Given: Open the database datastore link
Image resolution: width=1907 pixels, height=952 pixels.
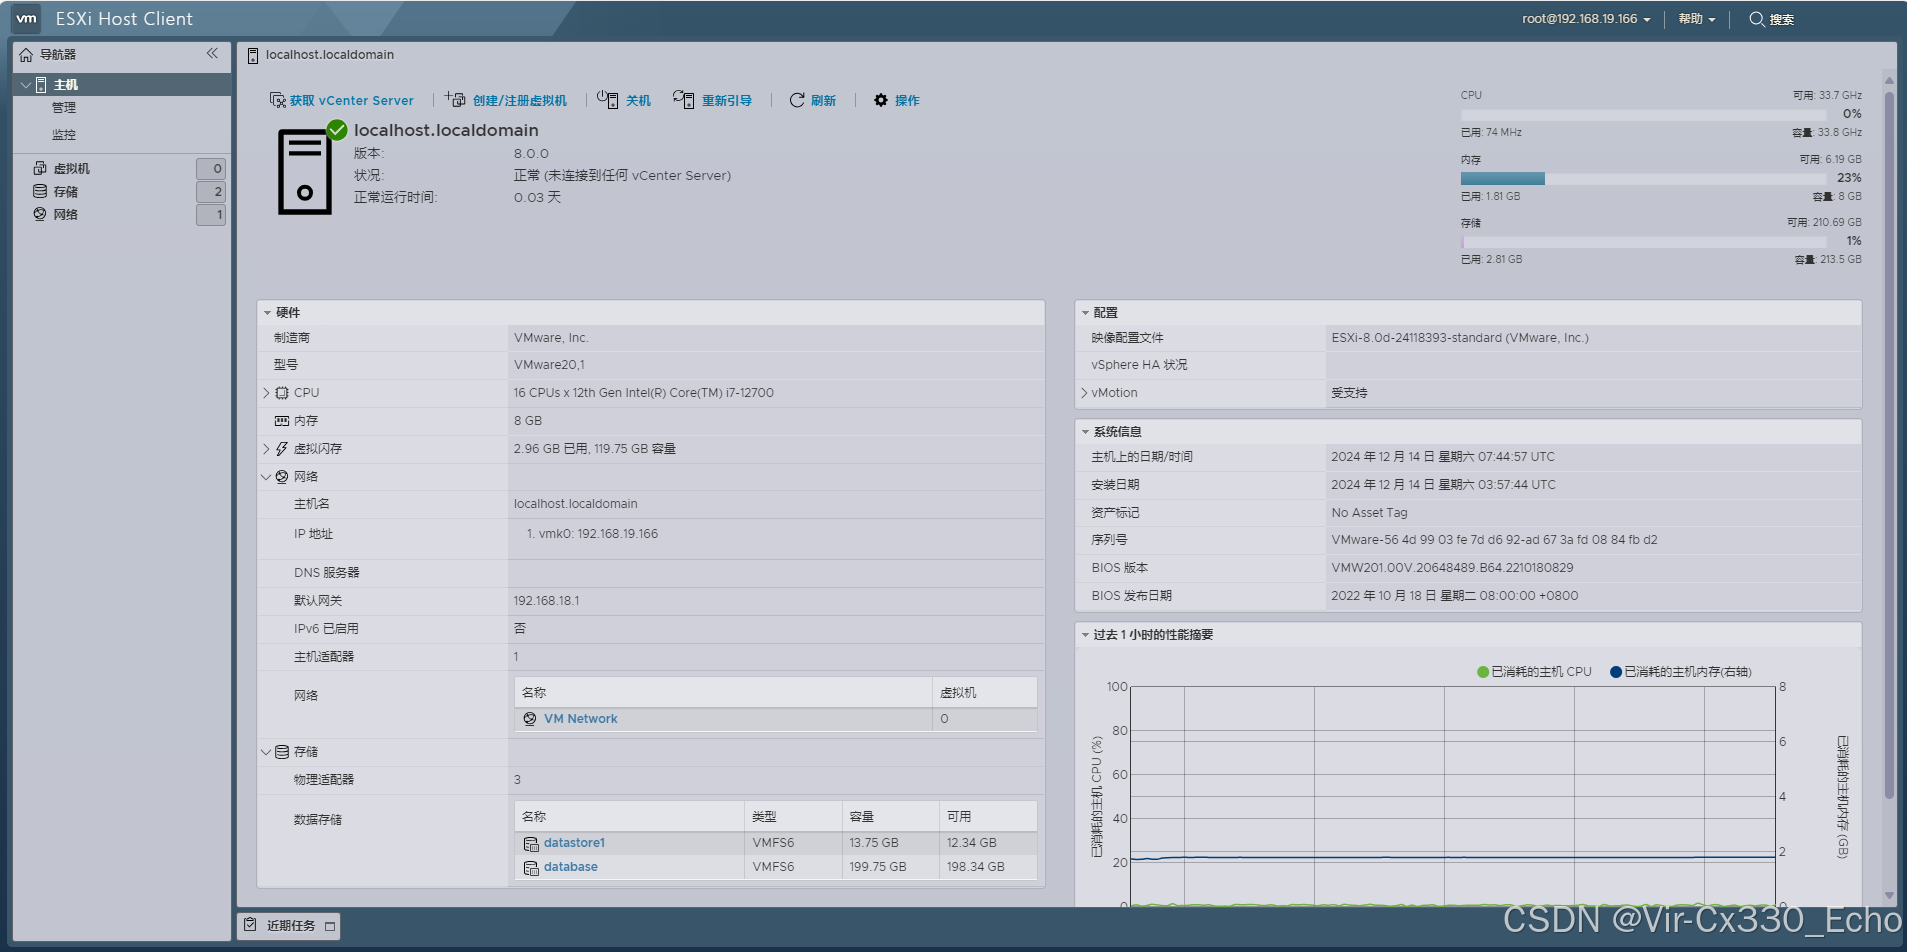Looking at the screenshot, I should coord(571,867).
